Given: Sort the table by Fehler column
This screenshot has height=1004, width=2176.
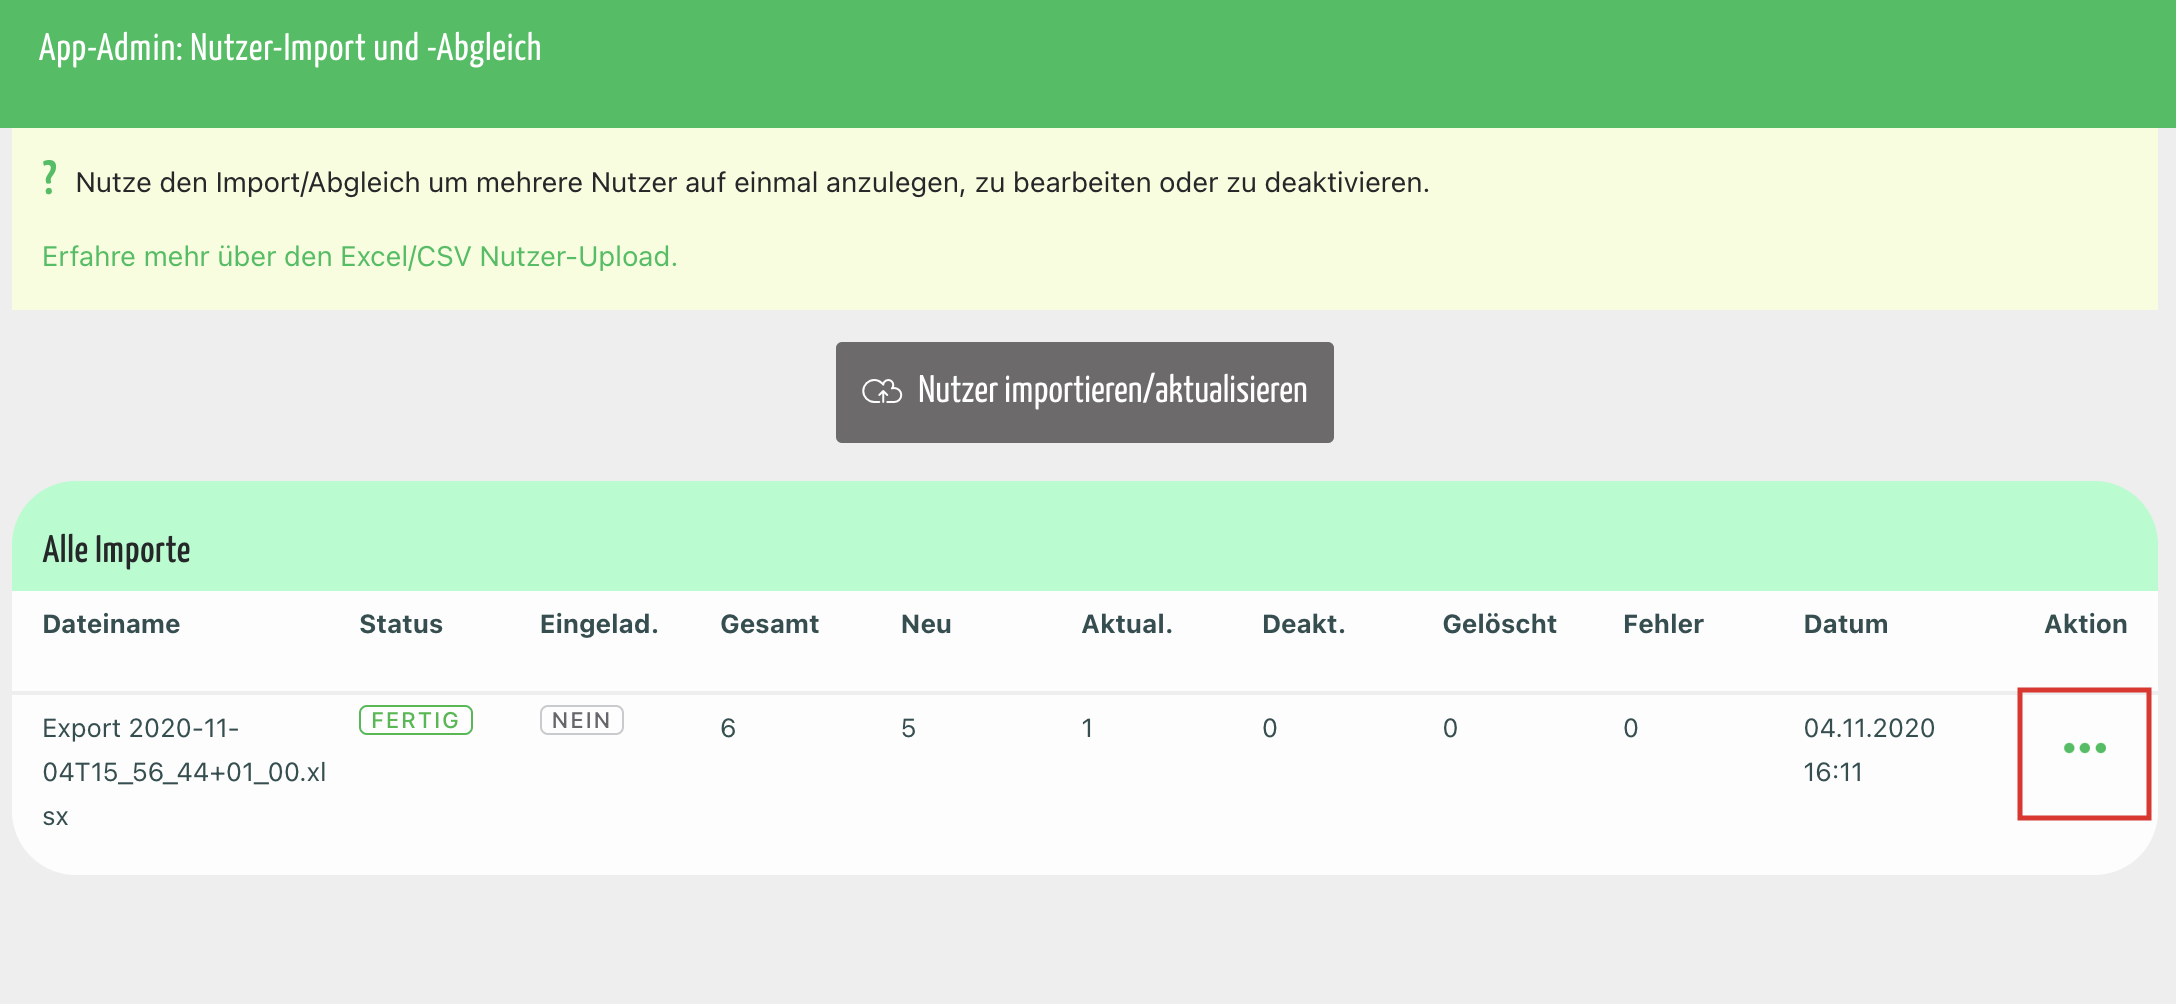Looking at the screenshot, I should point(1663,623).
